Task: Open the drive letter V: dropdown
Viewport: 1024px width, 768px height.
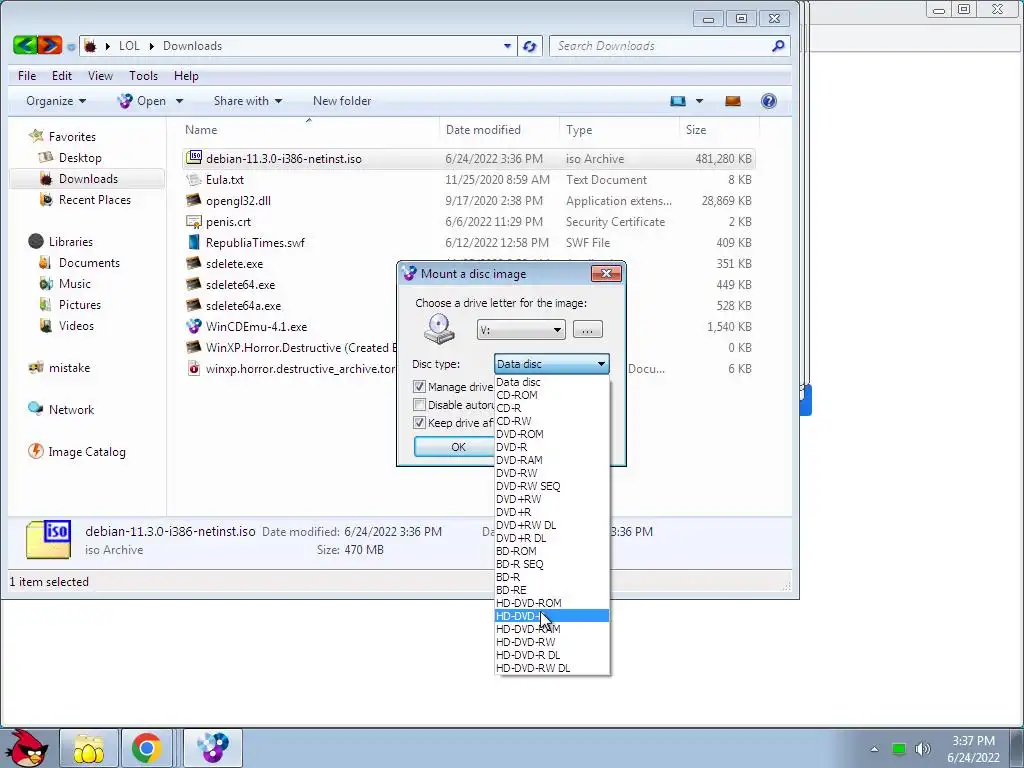Action: click(x=521, y=330)
